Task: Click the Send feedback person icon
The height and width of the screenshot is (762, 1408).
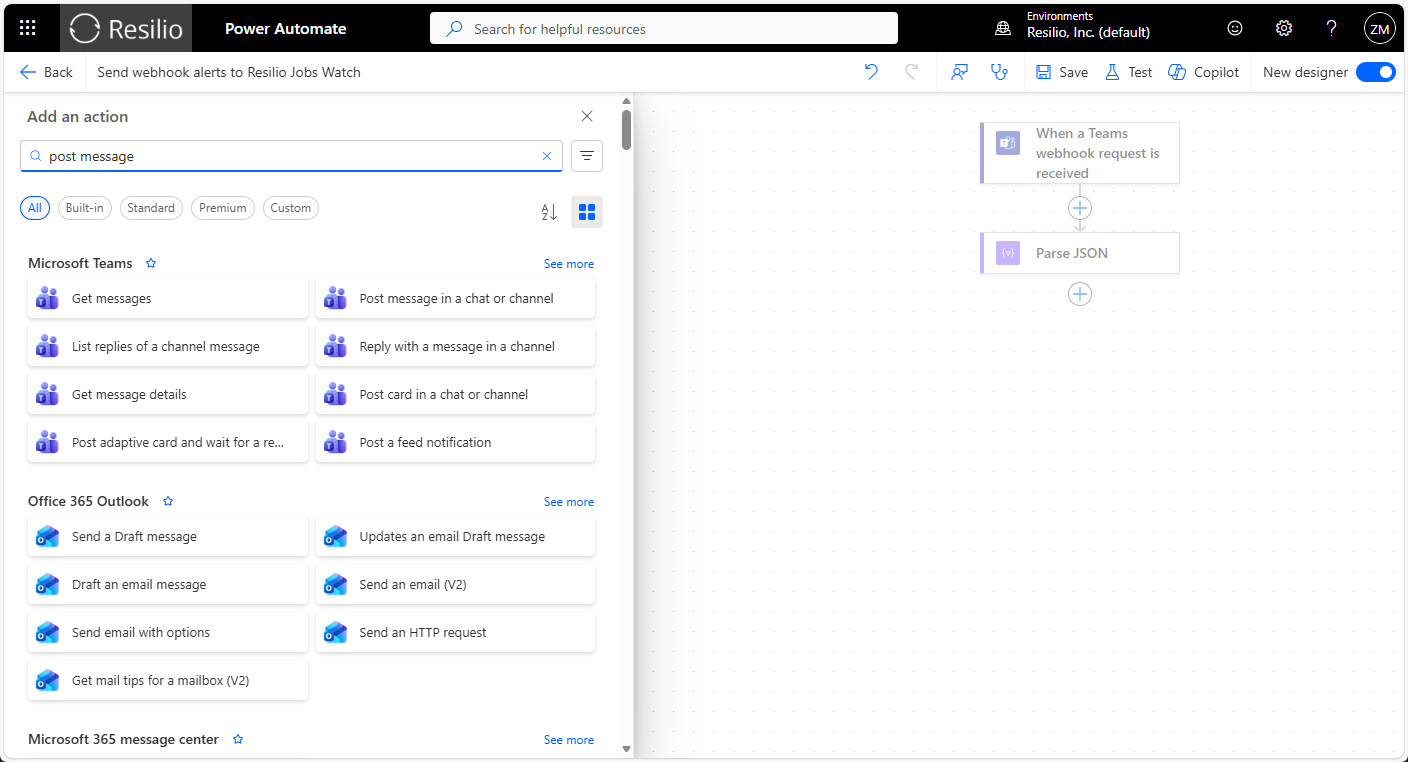Action: [x=960, y=72]
